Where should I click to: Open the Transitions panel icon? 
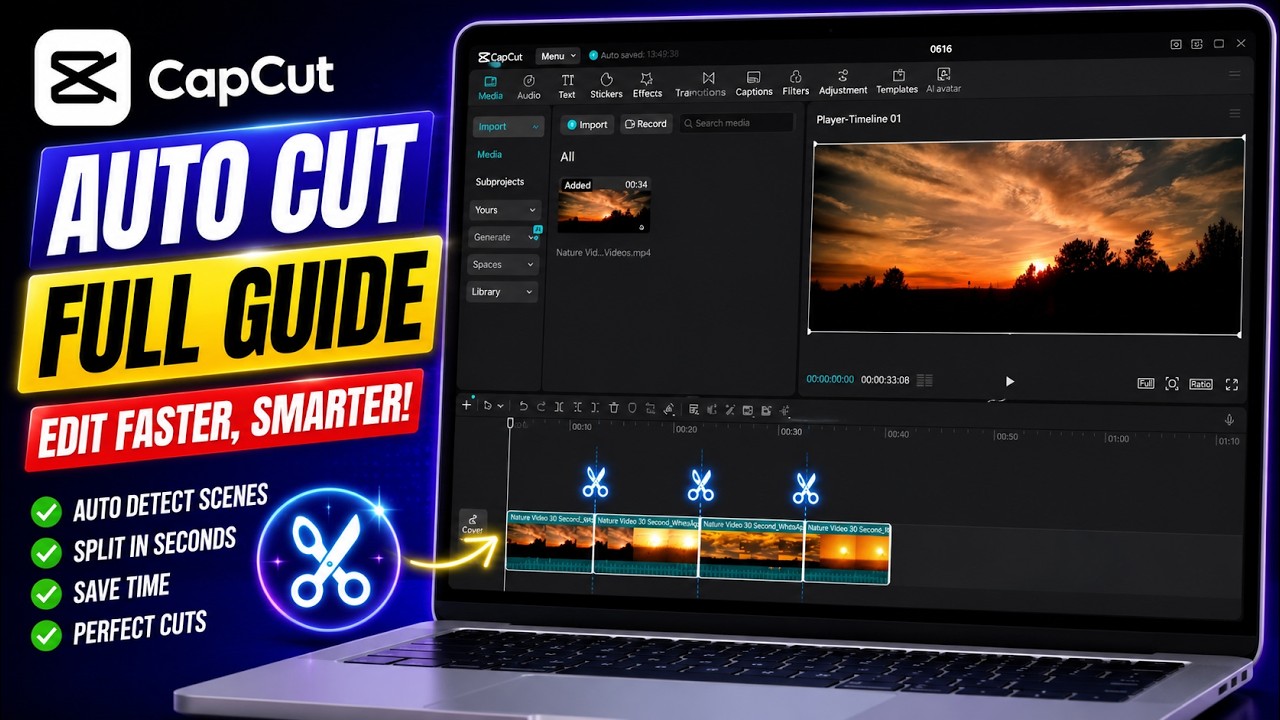point(708,78)
